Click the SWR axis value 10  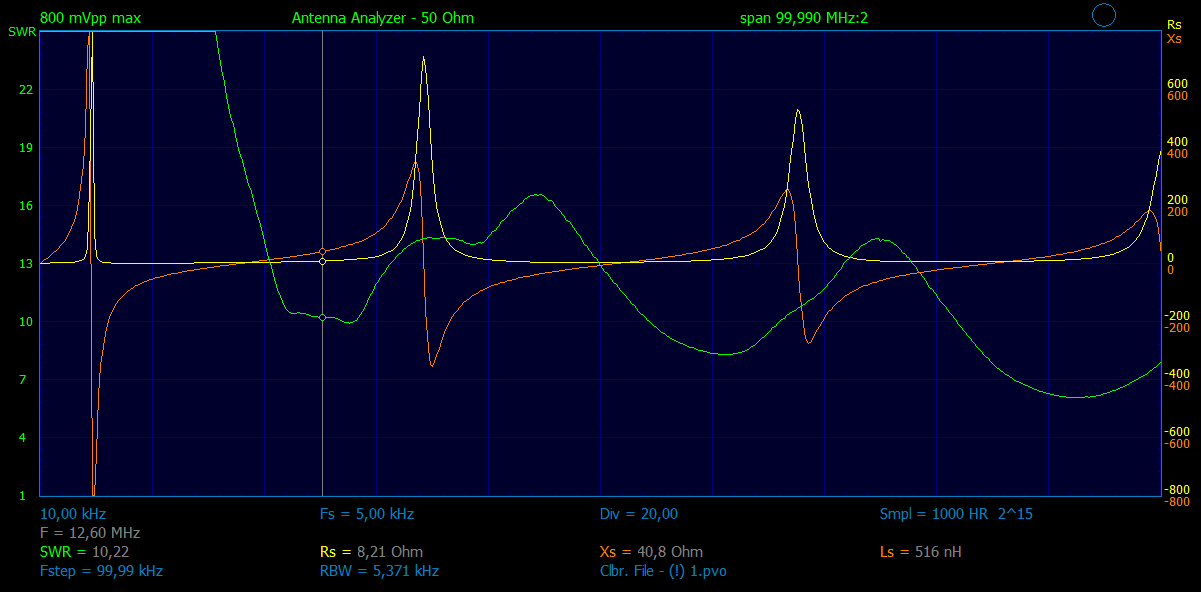(26, 322)
